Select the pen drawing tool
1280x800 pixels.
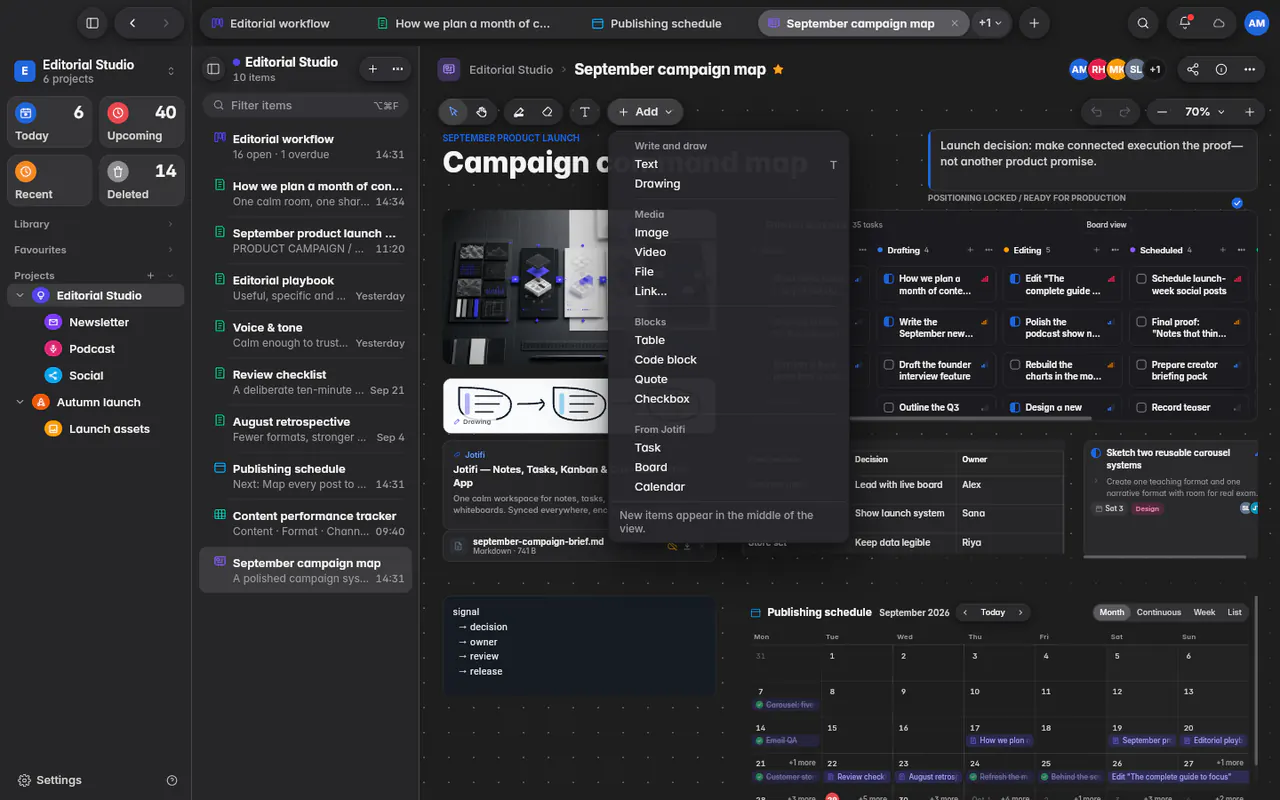(x=518, y=112)
